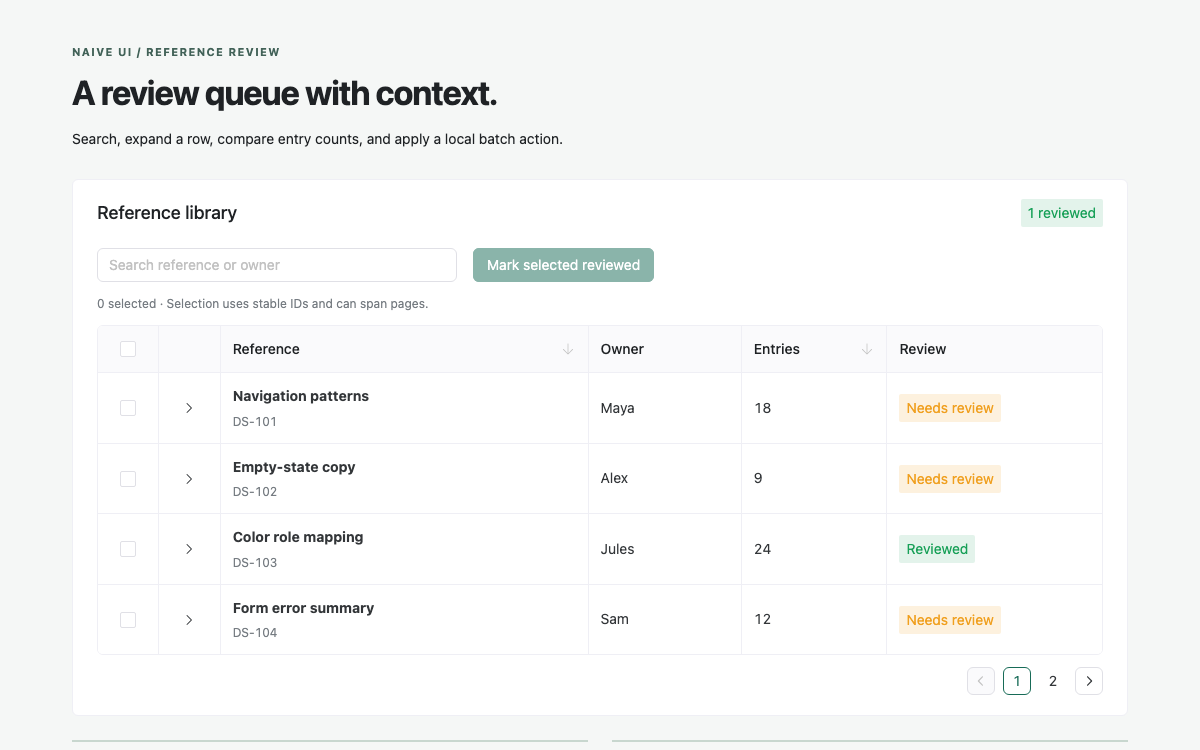
Task: Switch to page 2 of the table
Action: tap(1053, 681)
